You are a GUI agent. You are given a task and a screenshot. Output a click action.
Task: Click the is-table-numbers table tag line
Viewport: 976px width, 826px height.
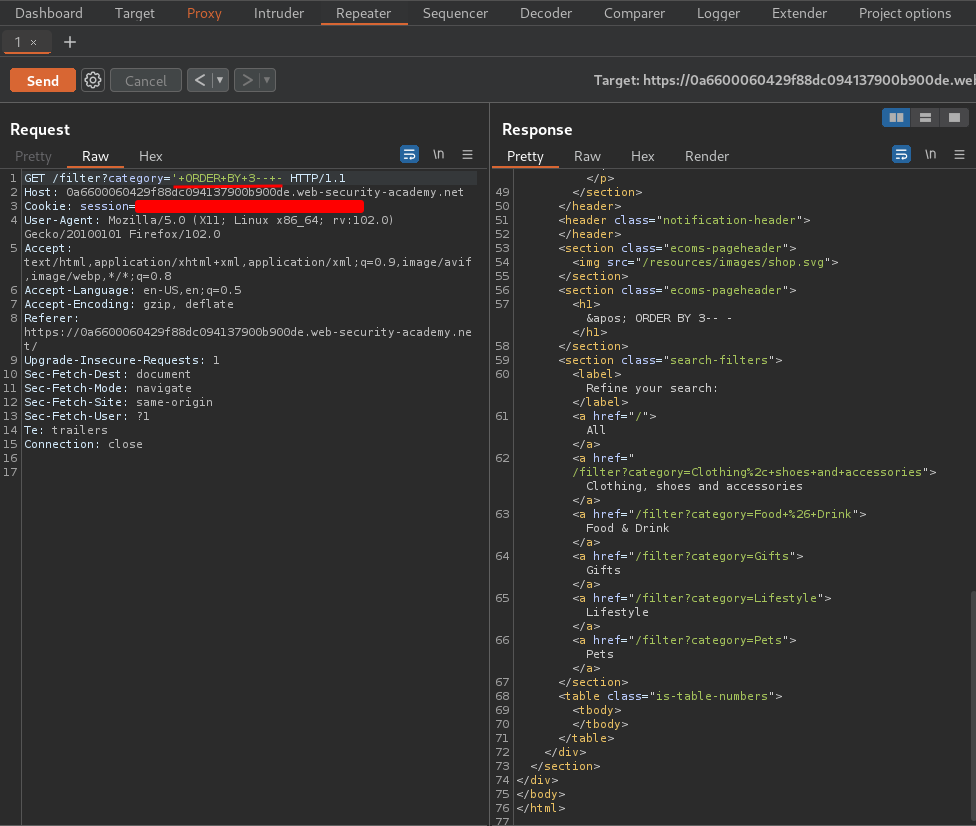coord(670,697)
